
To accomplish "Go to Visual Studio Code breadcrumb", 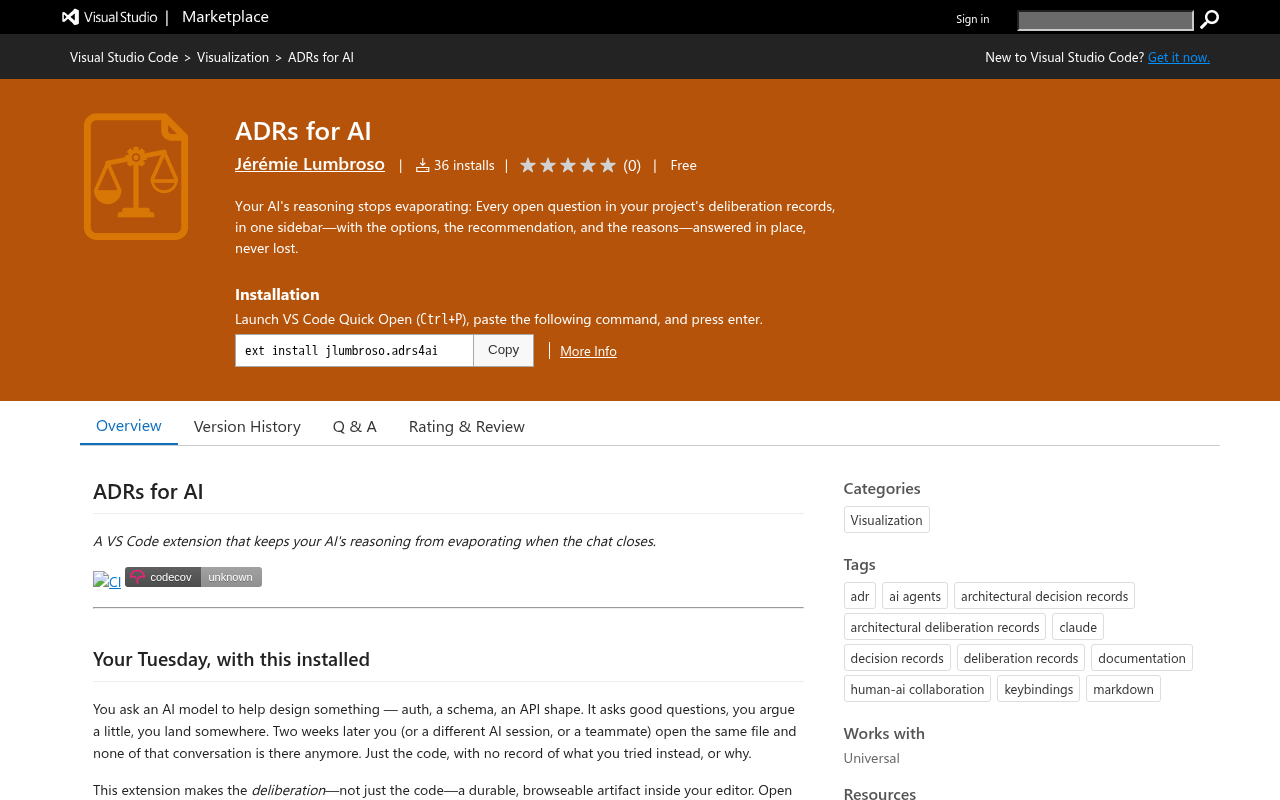I will [124, 57].
